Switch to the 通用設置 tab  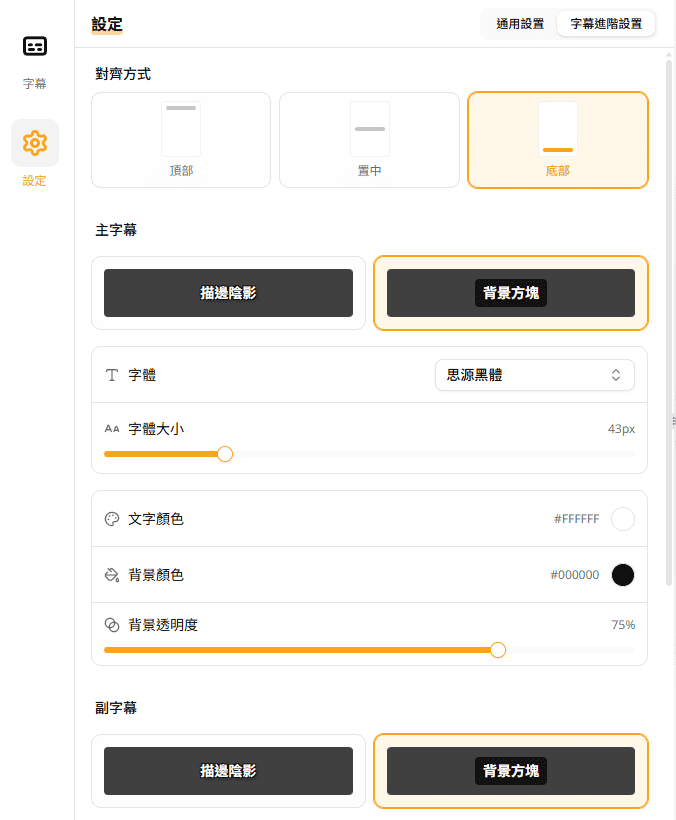520,24
